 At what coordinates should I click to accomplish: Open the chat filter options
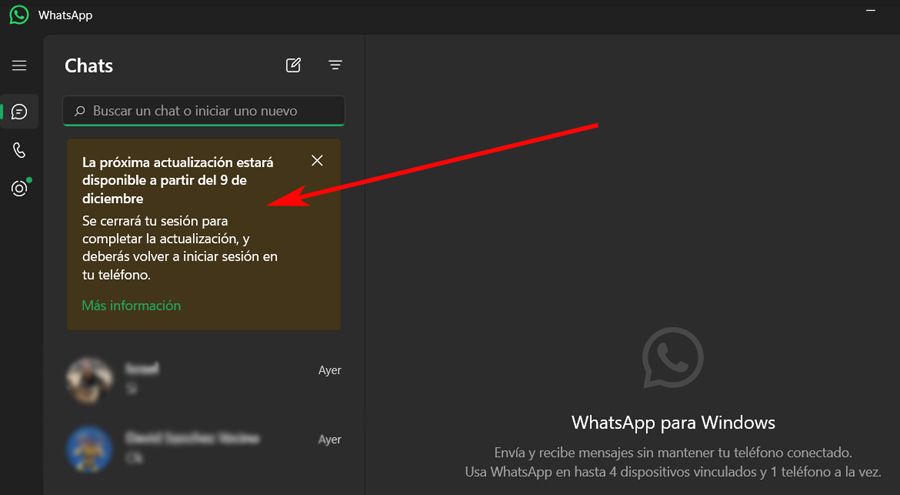[335, 66]
